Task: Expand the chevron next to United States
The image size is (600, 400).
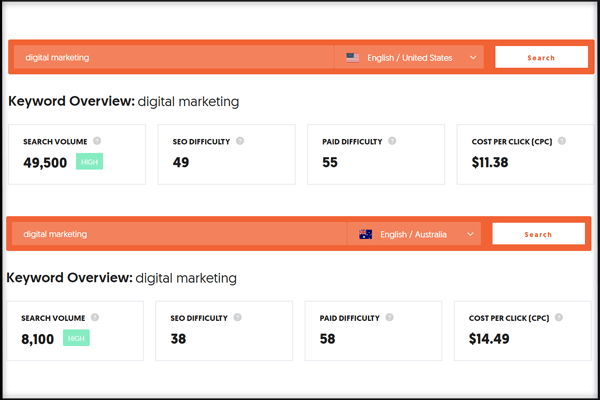Action: [x=473, y=57]
